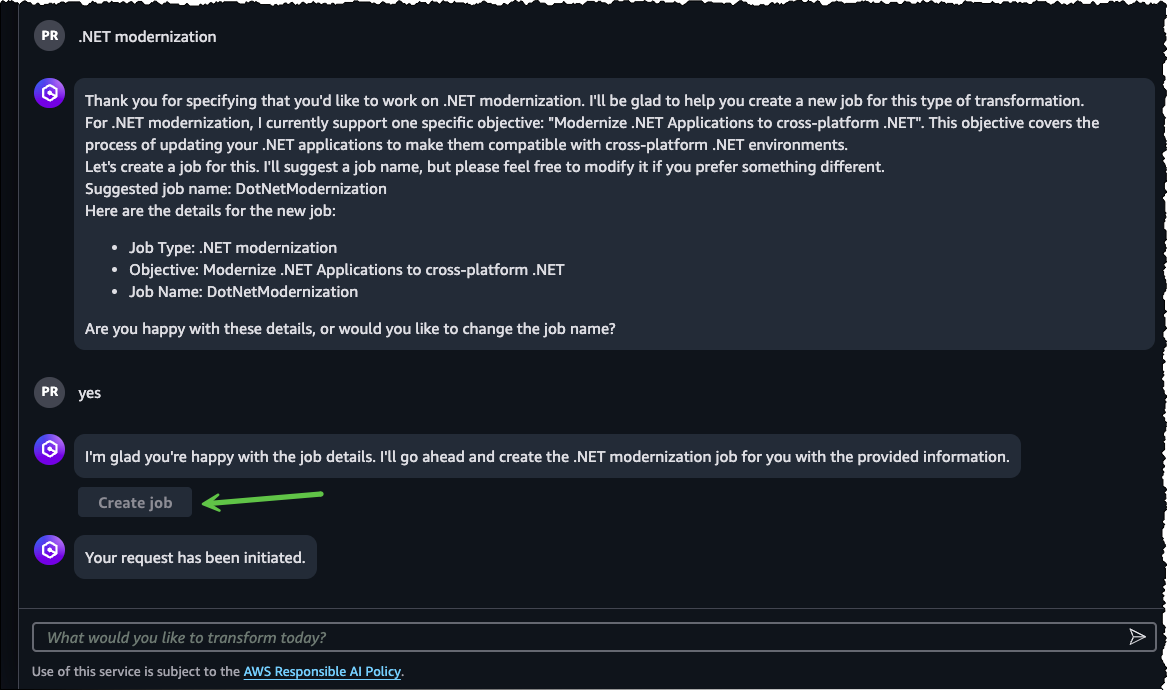Click the 'yes' user reply text
Image resolution: width=1167 pixels, height=690 pixels.
tap(89, 393)
